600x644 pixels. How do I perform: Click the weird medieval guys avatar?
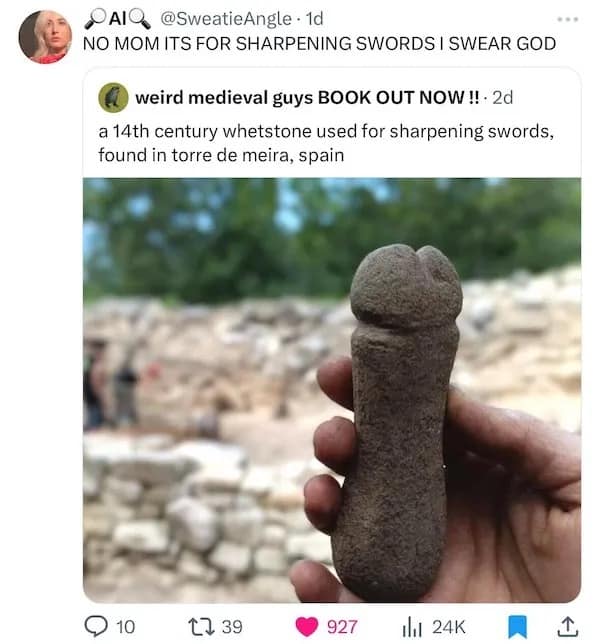click(112, 97)
